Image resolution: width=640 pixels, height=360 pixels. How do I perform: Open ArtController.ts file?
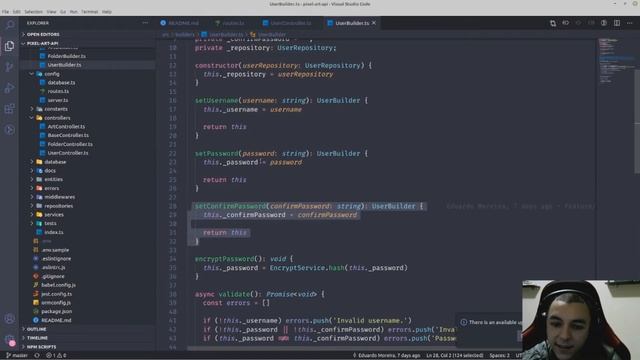(x=66, y=127)
